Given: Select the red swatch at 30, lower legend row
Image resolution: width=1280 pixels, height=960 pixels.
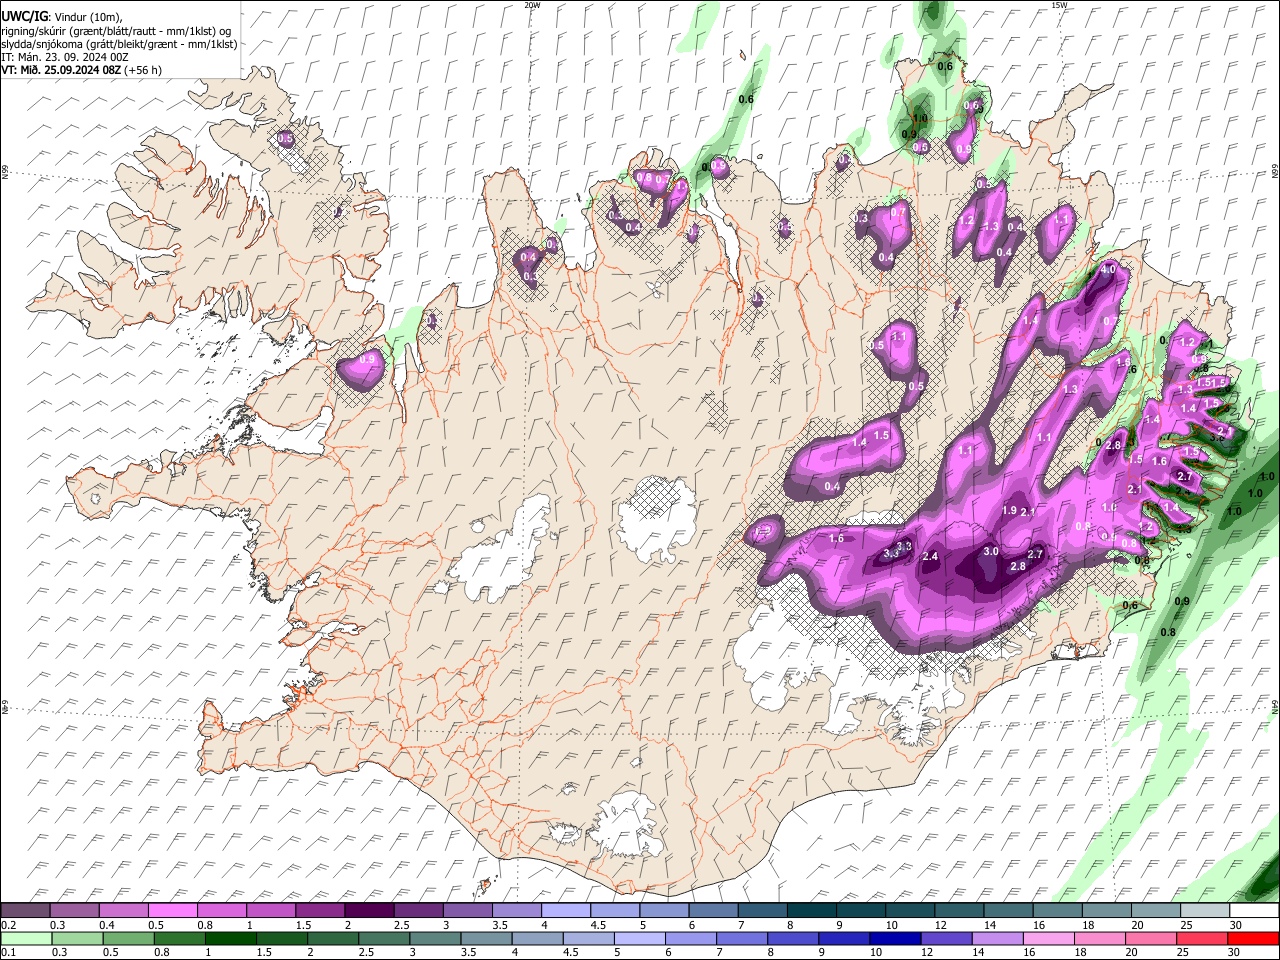Looking at the screenshot, I should tap(1252, 938).
